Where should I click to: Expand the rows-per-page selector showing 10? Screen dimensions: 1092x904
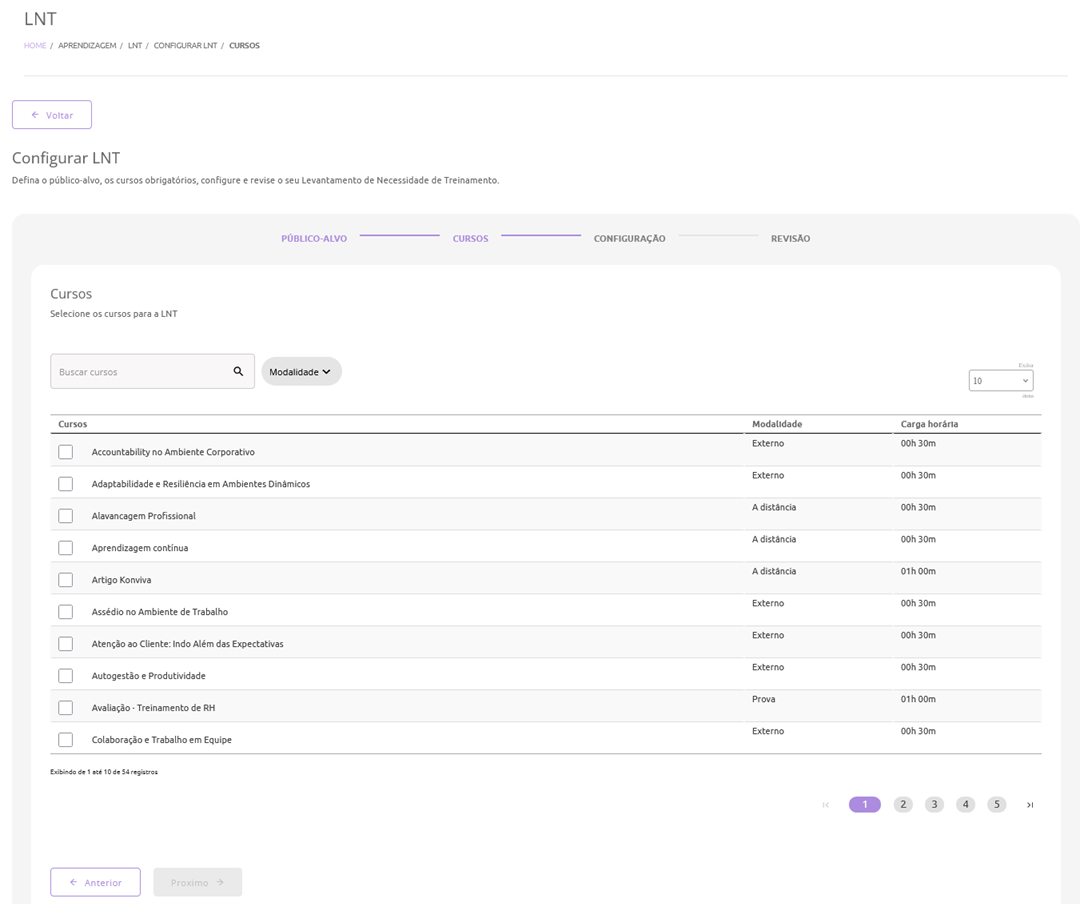[1000, 381]
